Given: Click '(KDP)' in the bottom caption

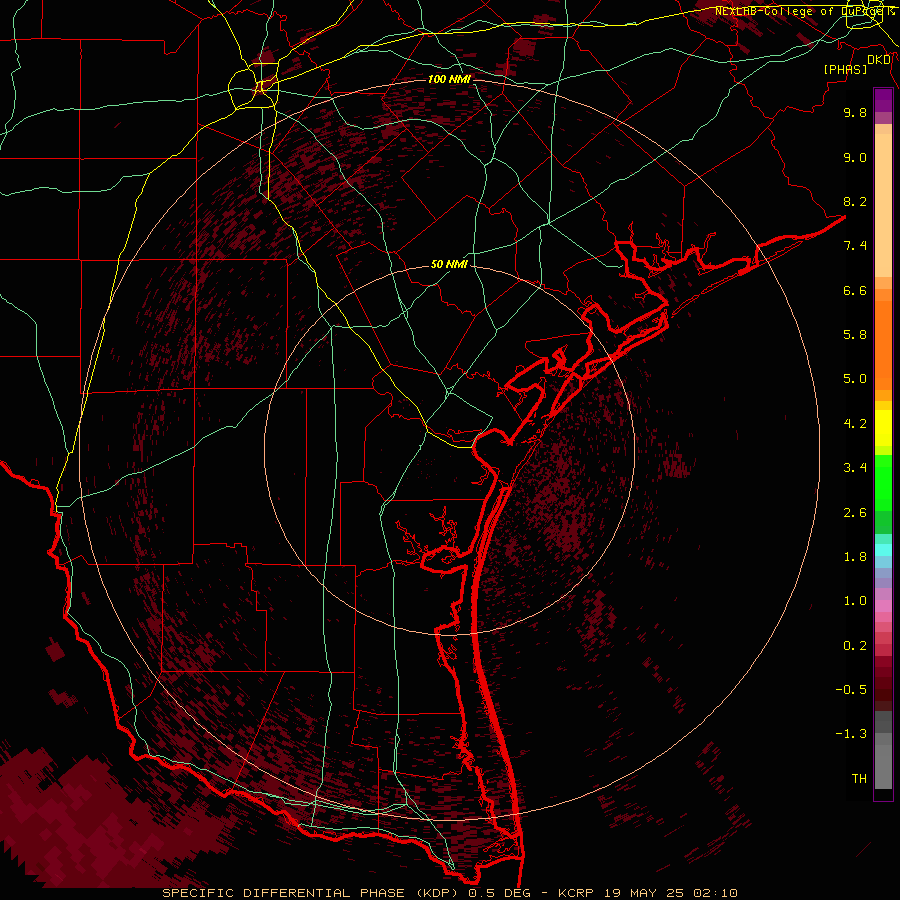Looking at the screenshot, I should [438, 893].
